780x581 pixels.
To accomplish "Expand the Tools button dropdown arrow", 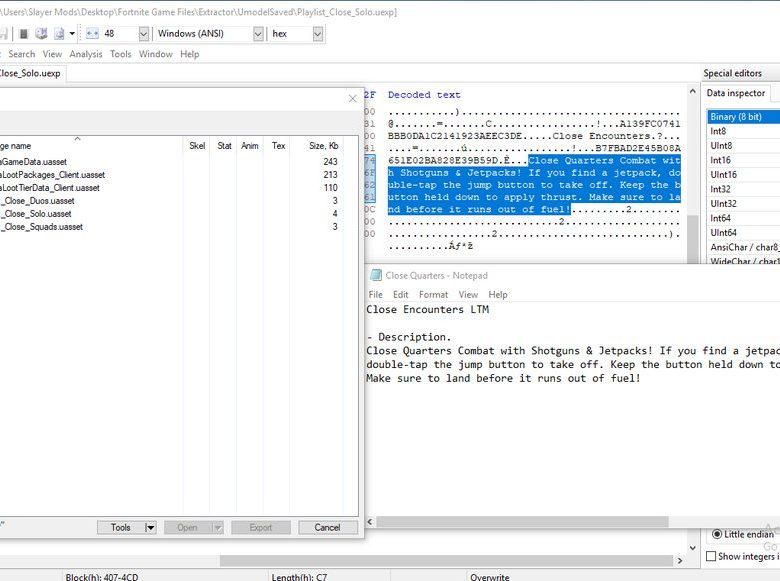I will (150, 527).
